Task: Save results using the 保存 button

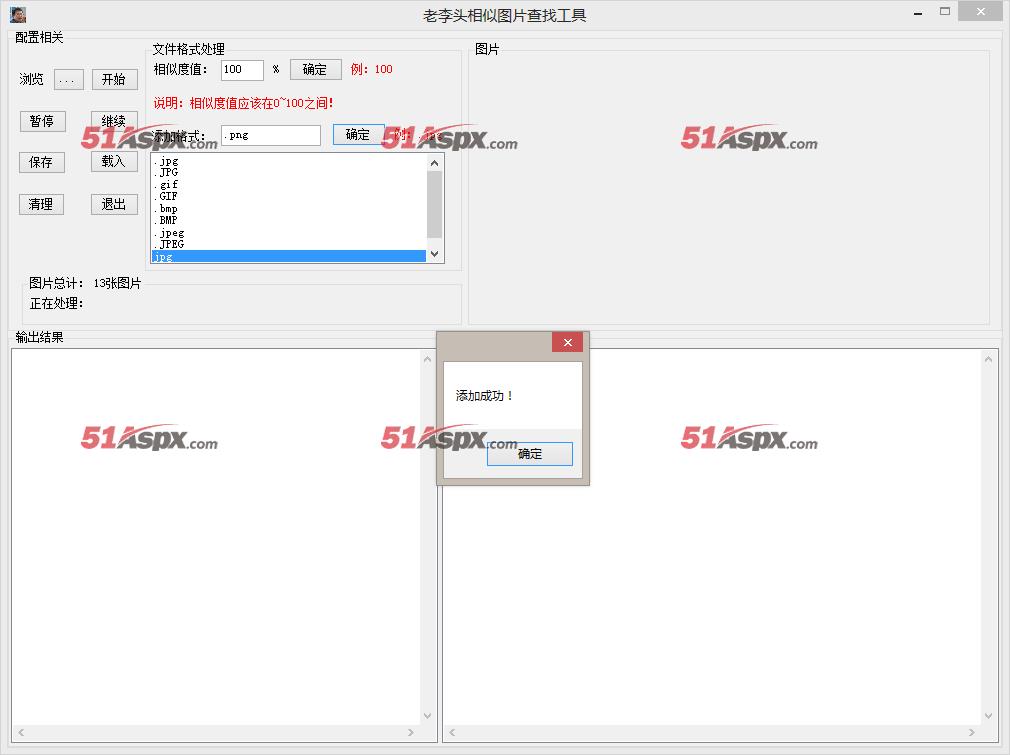Action: tap(41, 162)
